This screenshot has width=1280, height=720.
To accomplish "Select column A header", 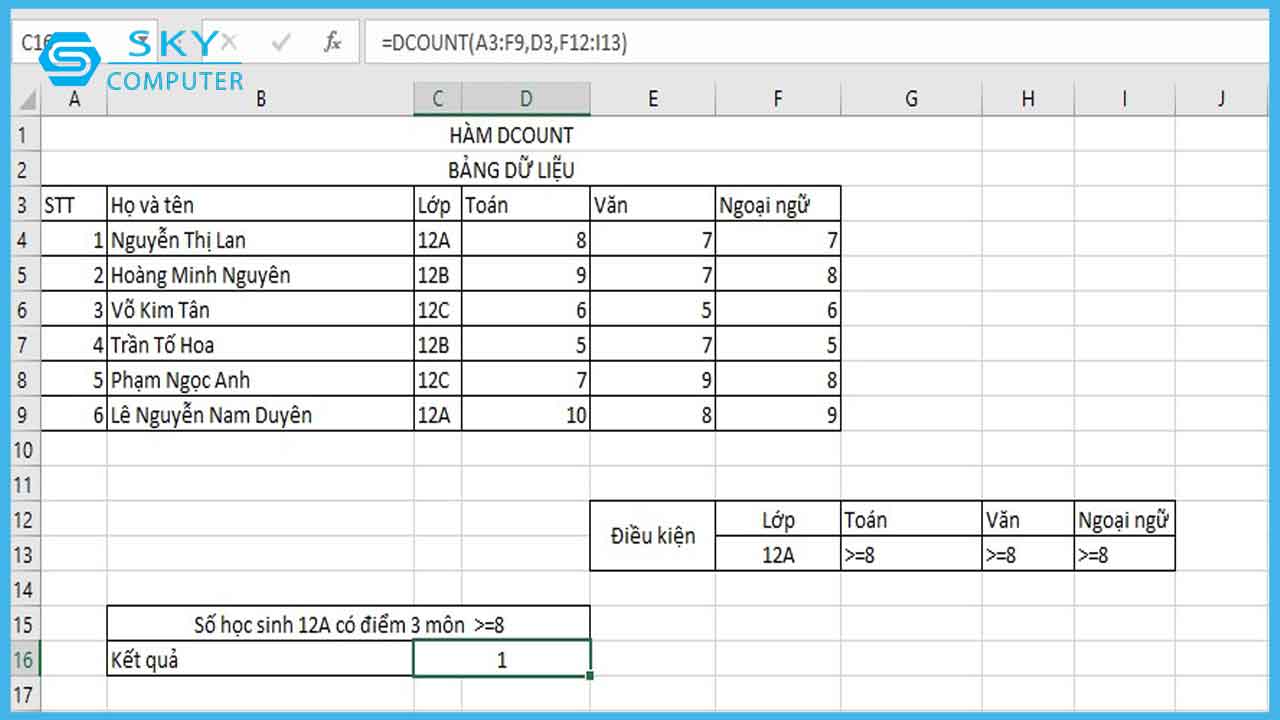I will [74, 99].
